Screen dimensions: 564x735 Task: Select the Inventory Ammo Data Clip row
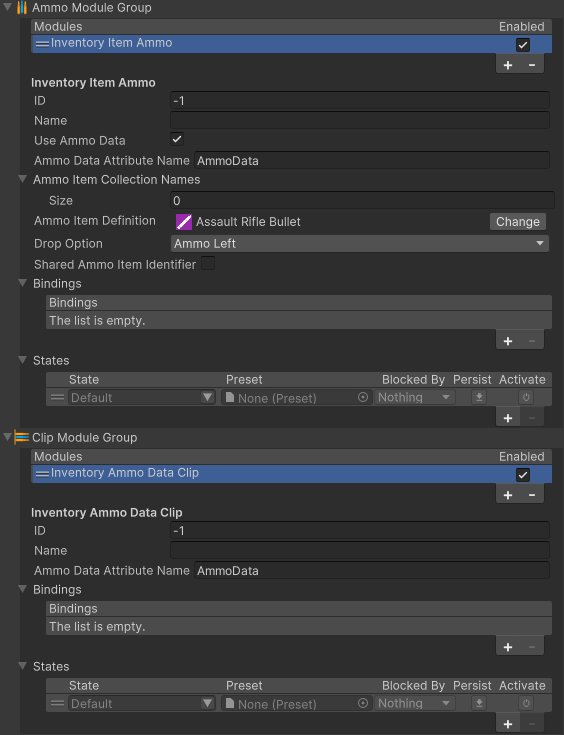pyautogui.click(x=292, y=473)
